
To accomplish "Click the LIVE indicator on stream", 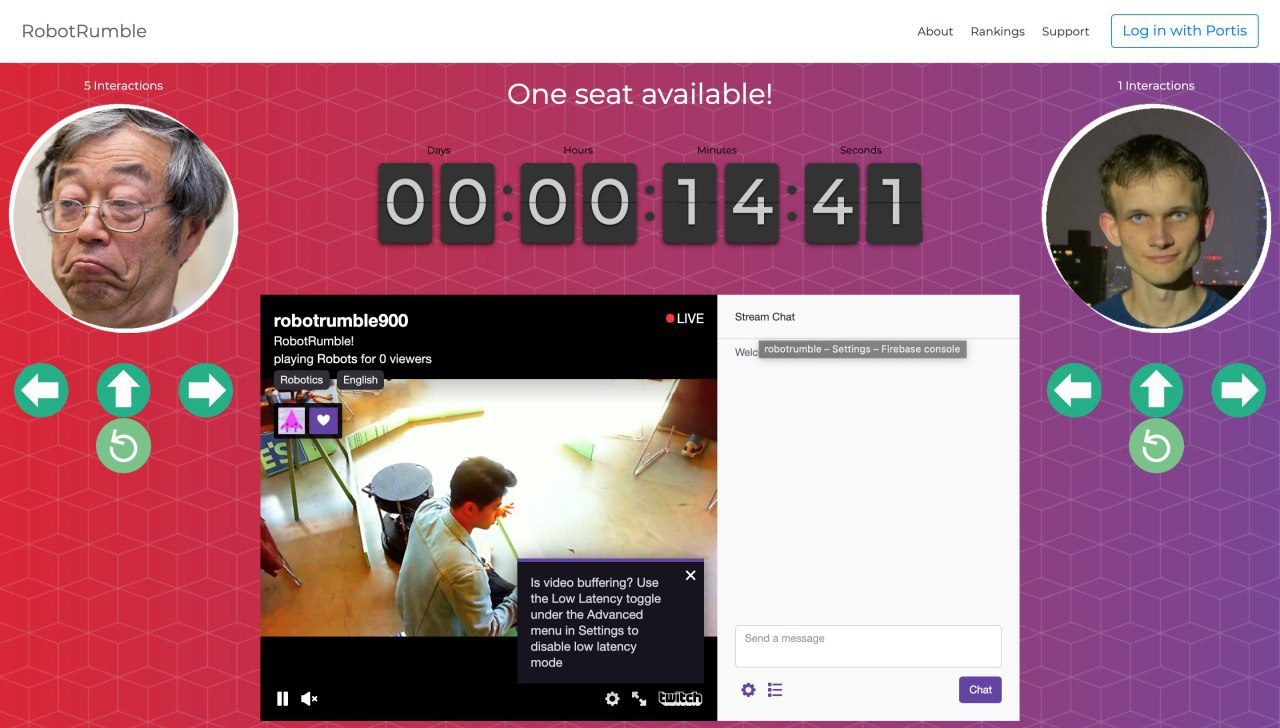I will (x=685, y=319).
